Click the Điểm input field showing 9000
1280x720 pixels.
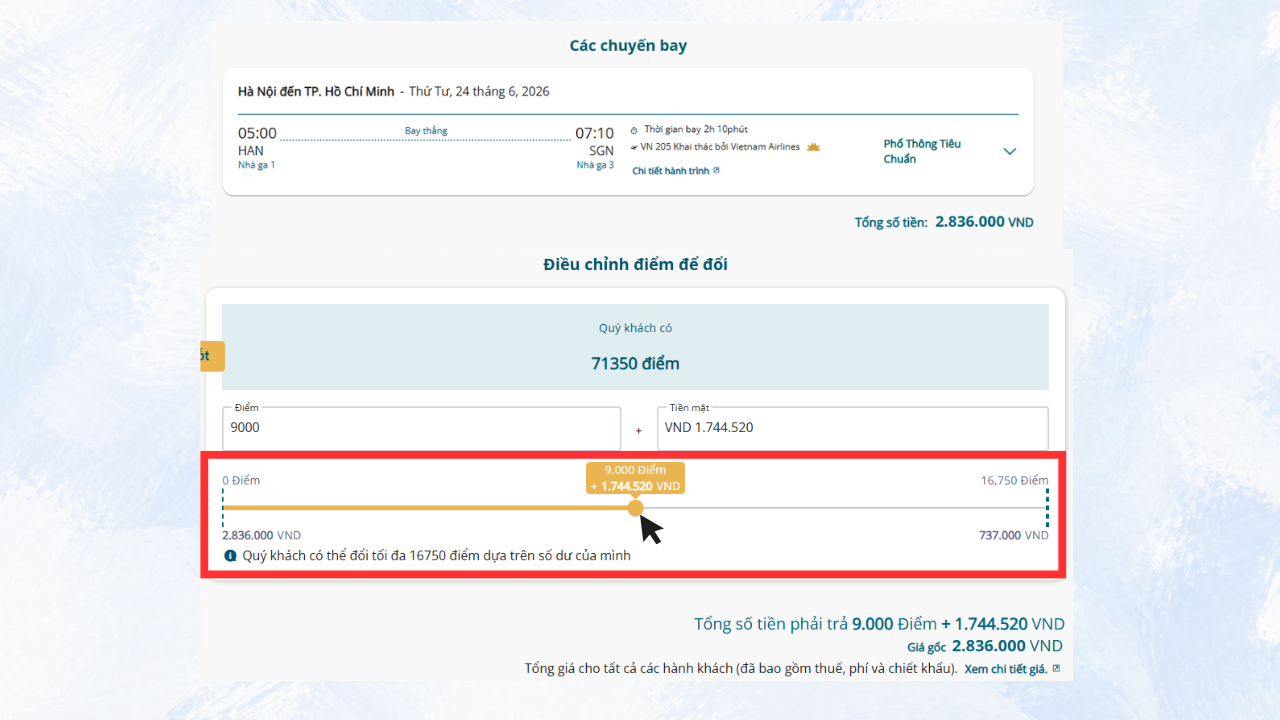click(x=421, y=428)
